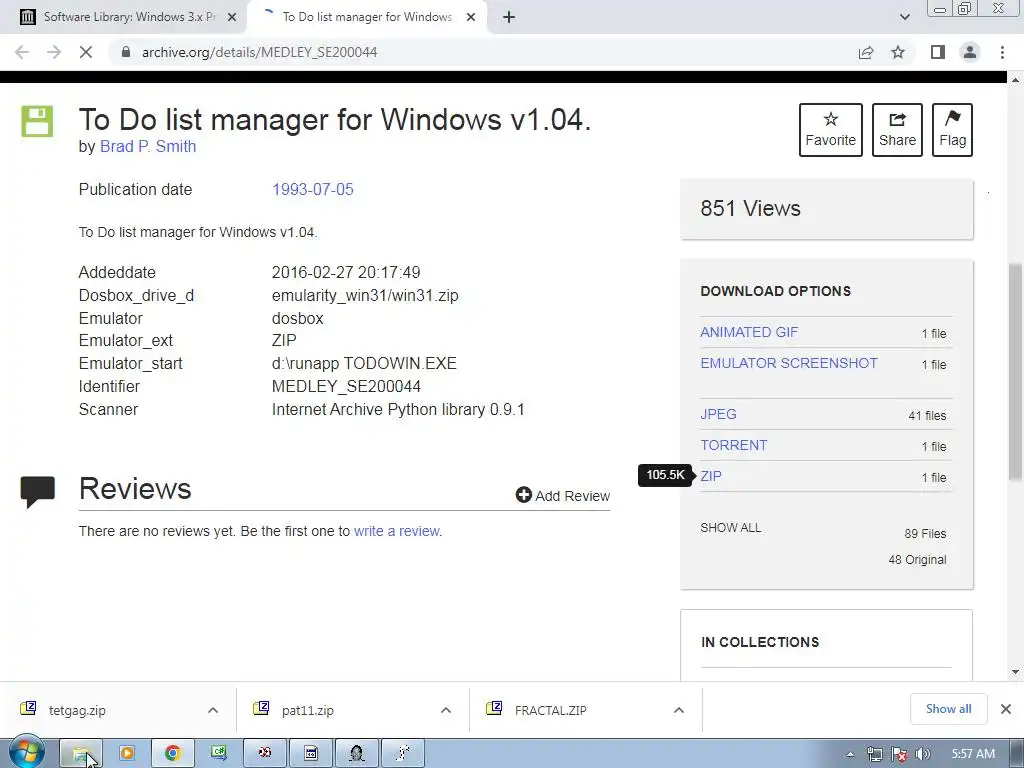
Task: Click the vertical scrollbar thumb
Action: (x=1015, y=372)
